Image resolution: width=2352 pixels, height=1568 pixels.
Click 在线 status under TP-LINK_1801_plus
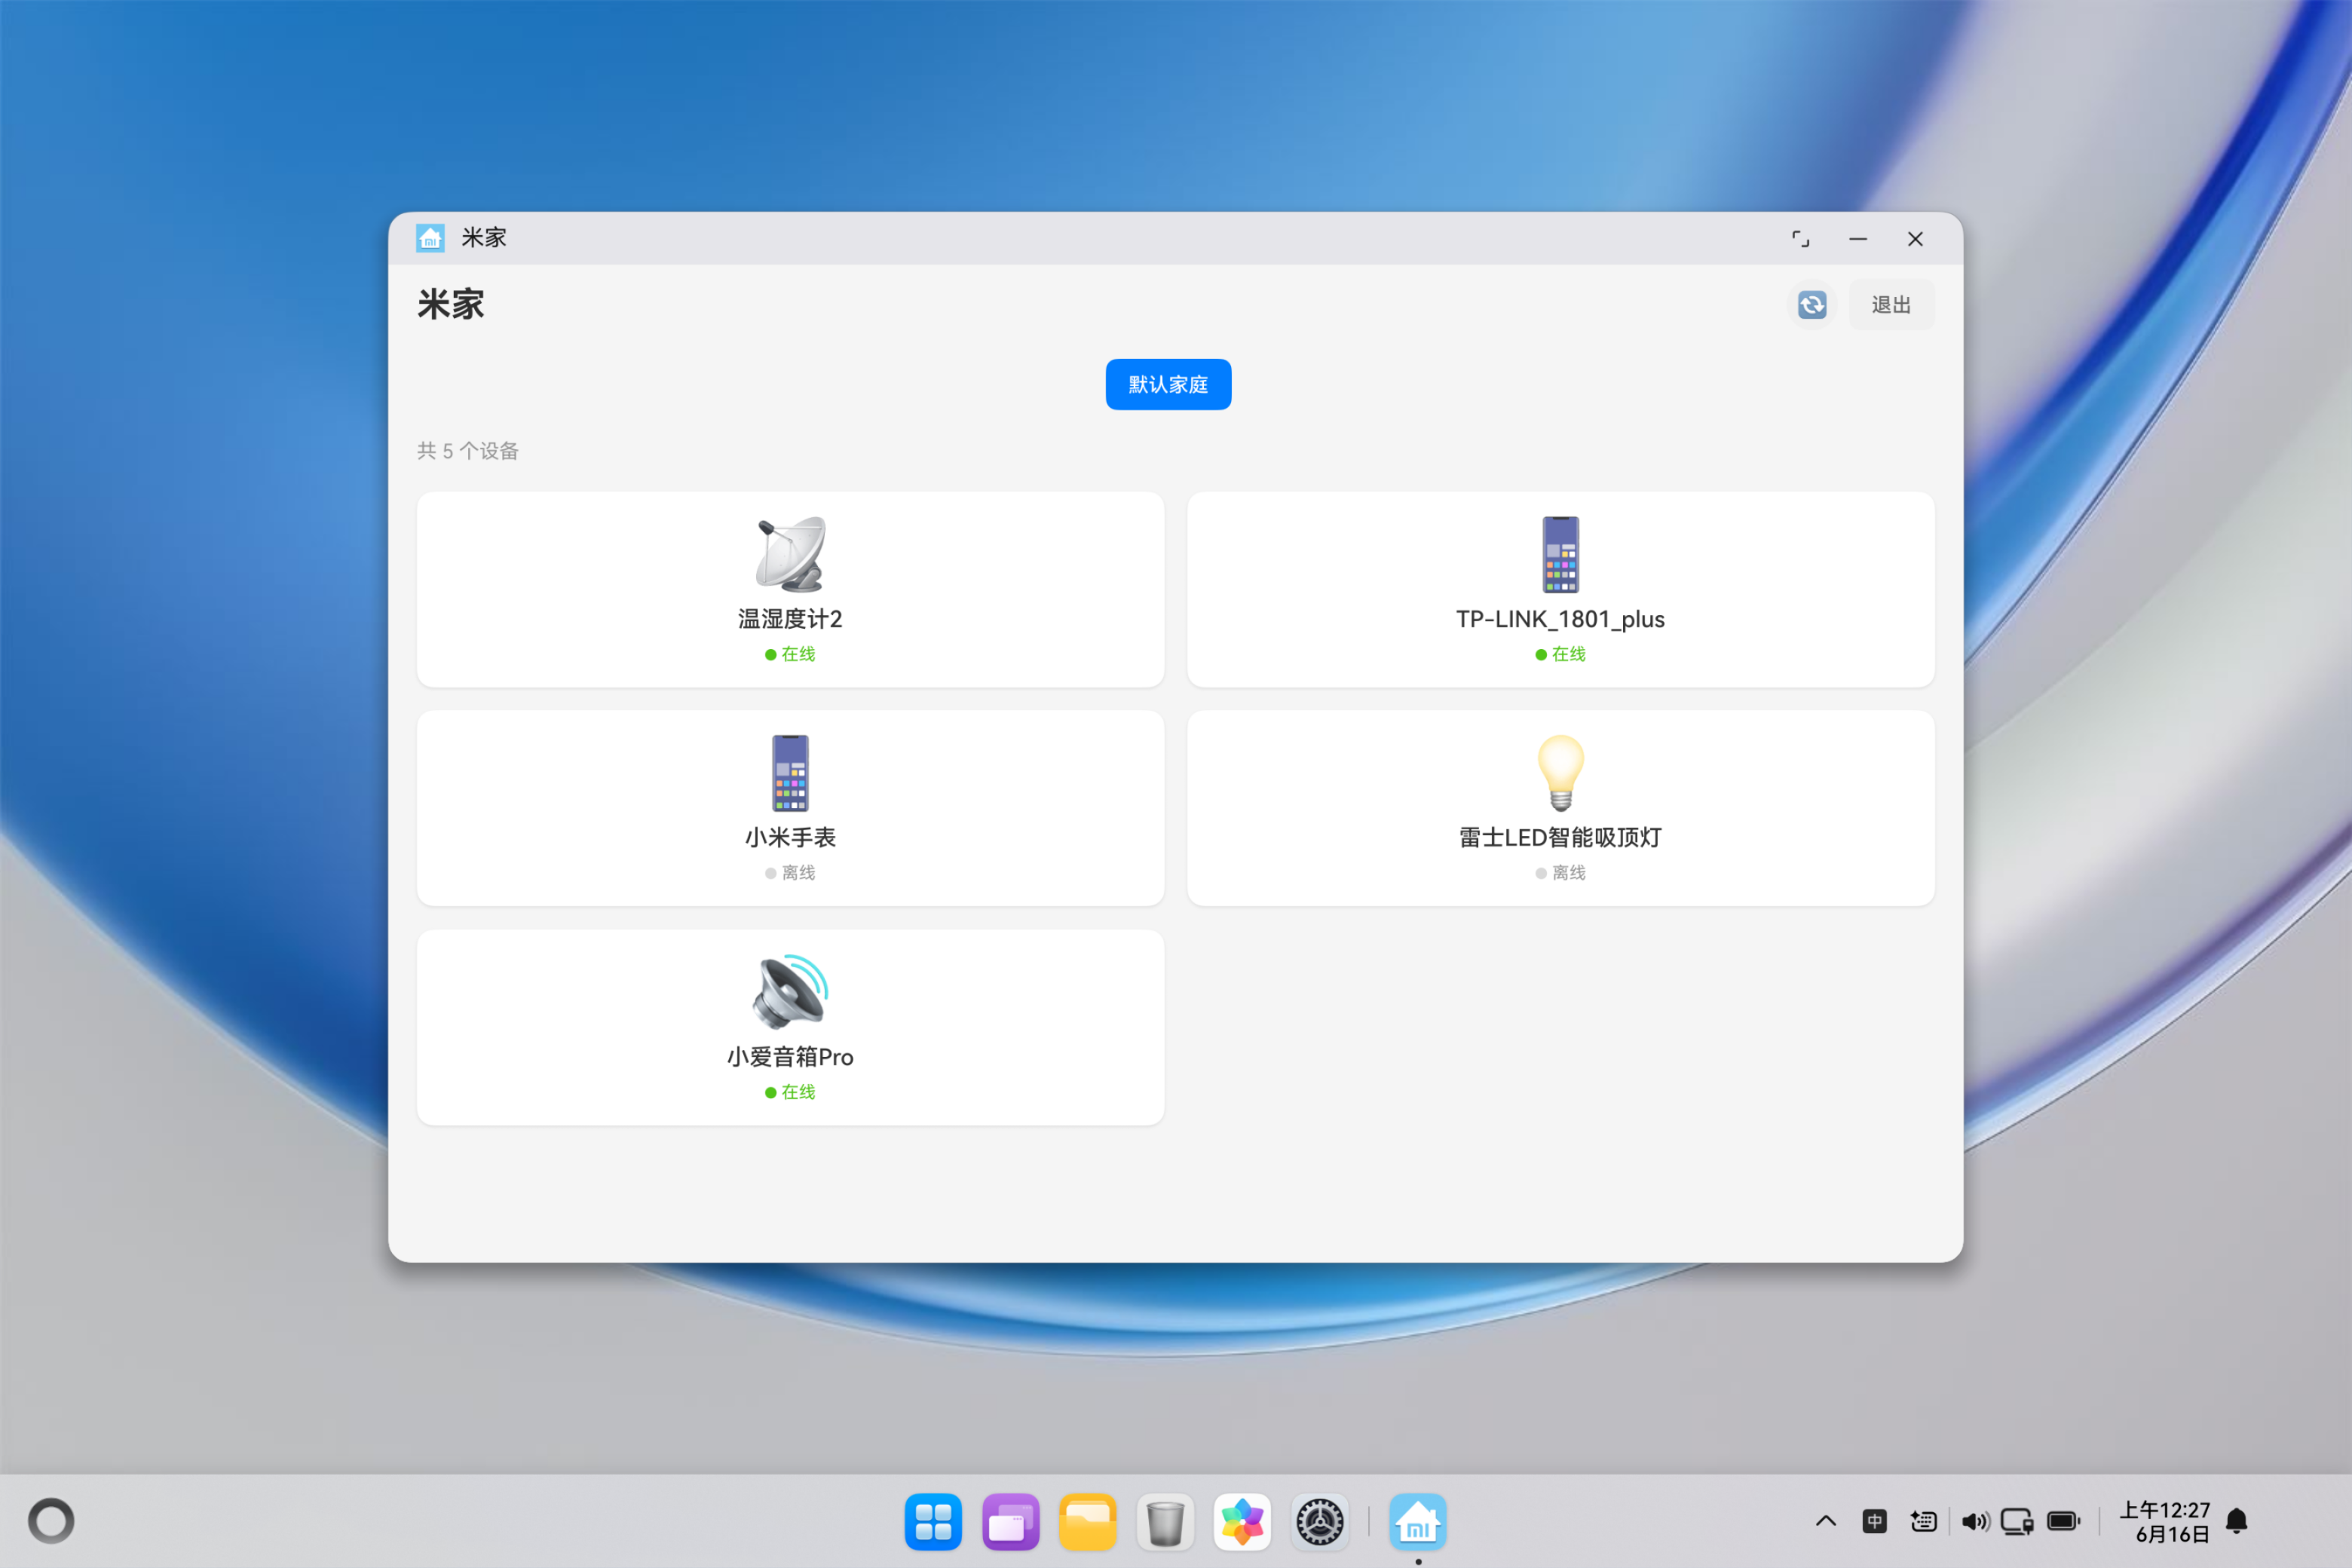click(x=1560, y=654)
